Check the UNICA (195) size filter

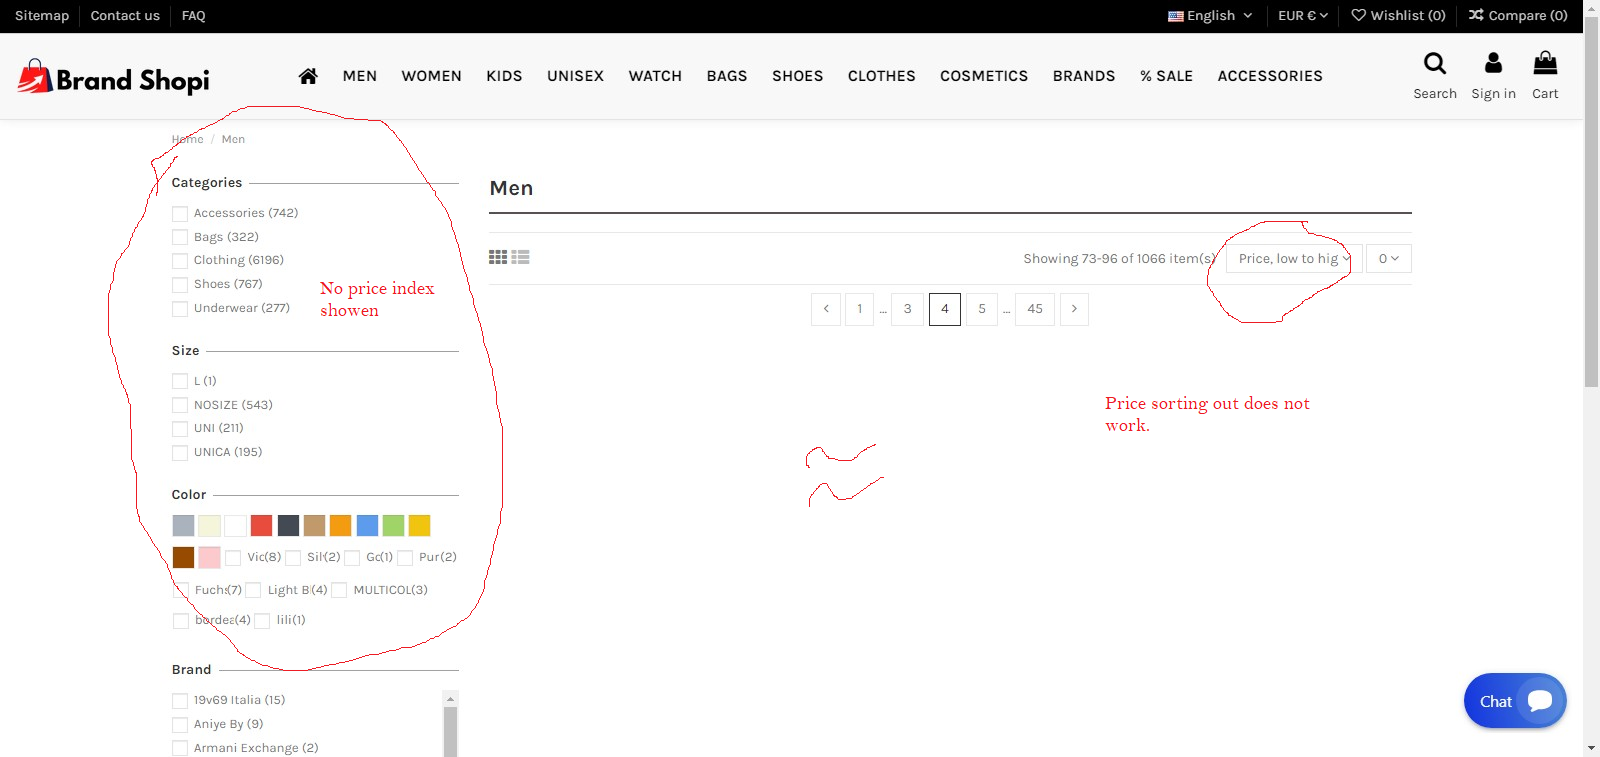click(x=180, y=453)
